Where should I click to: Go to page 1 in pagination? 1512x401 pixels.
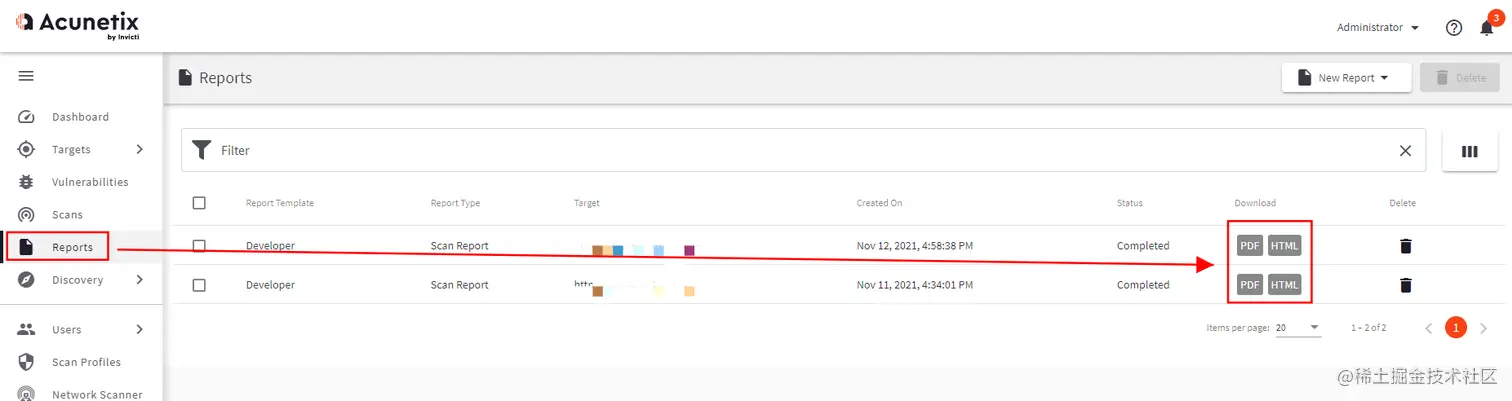1456,328
